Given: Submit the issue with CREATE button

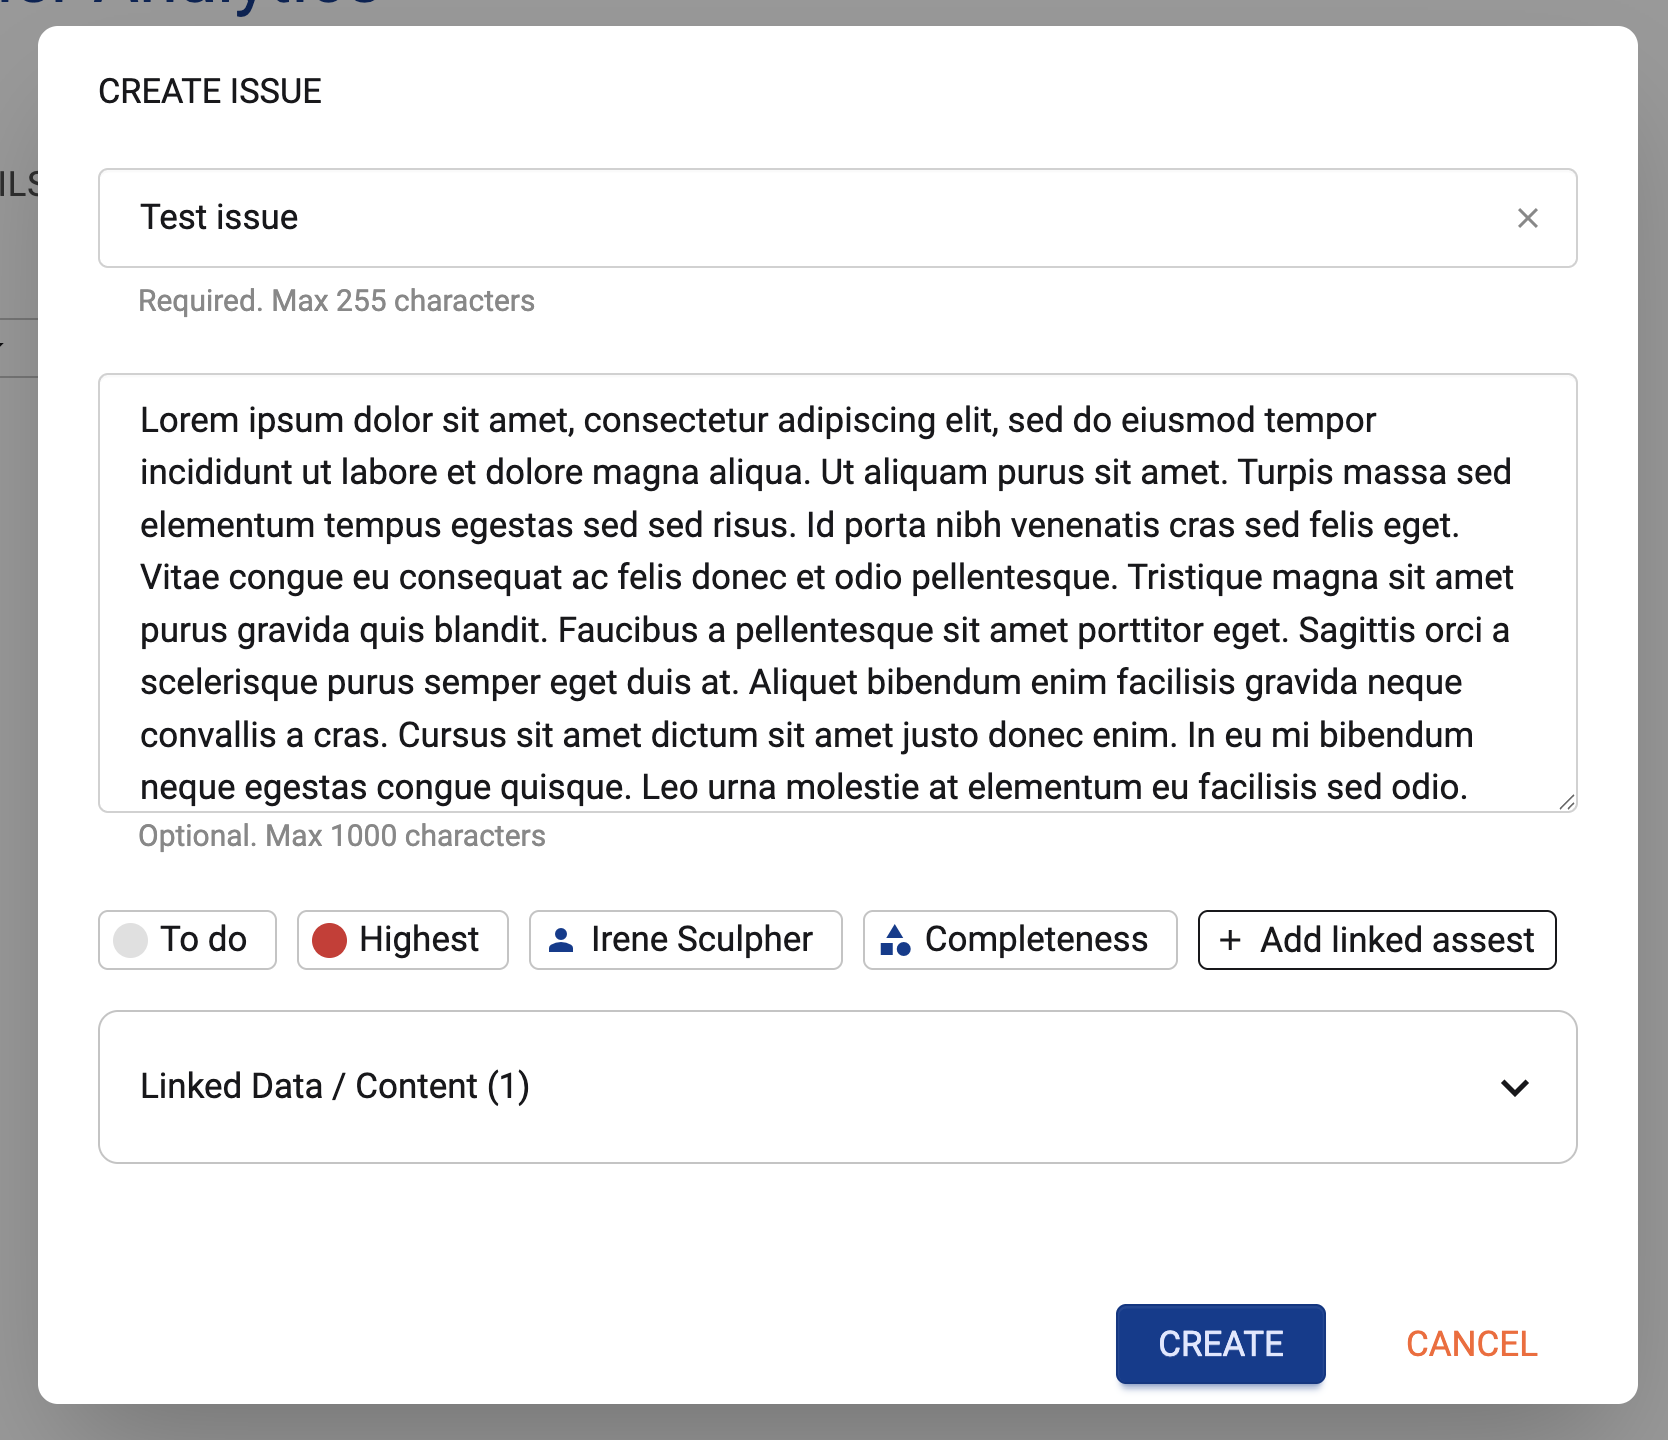Looking at the screenshot, I should [x=1220, y=1344].
